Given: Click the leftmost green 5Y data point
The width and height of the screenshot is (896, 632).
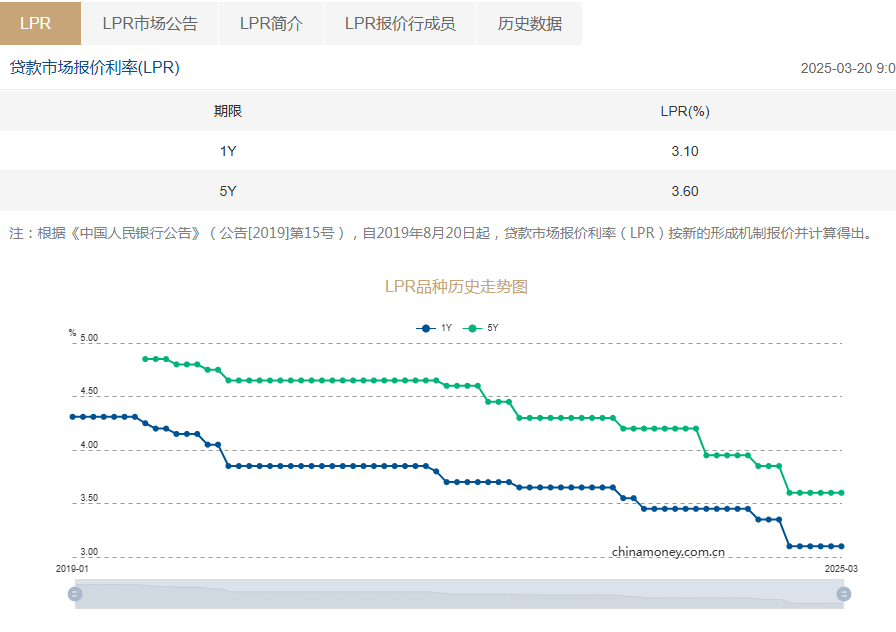Looking at the screenshot, I should [145, 359].
